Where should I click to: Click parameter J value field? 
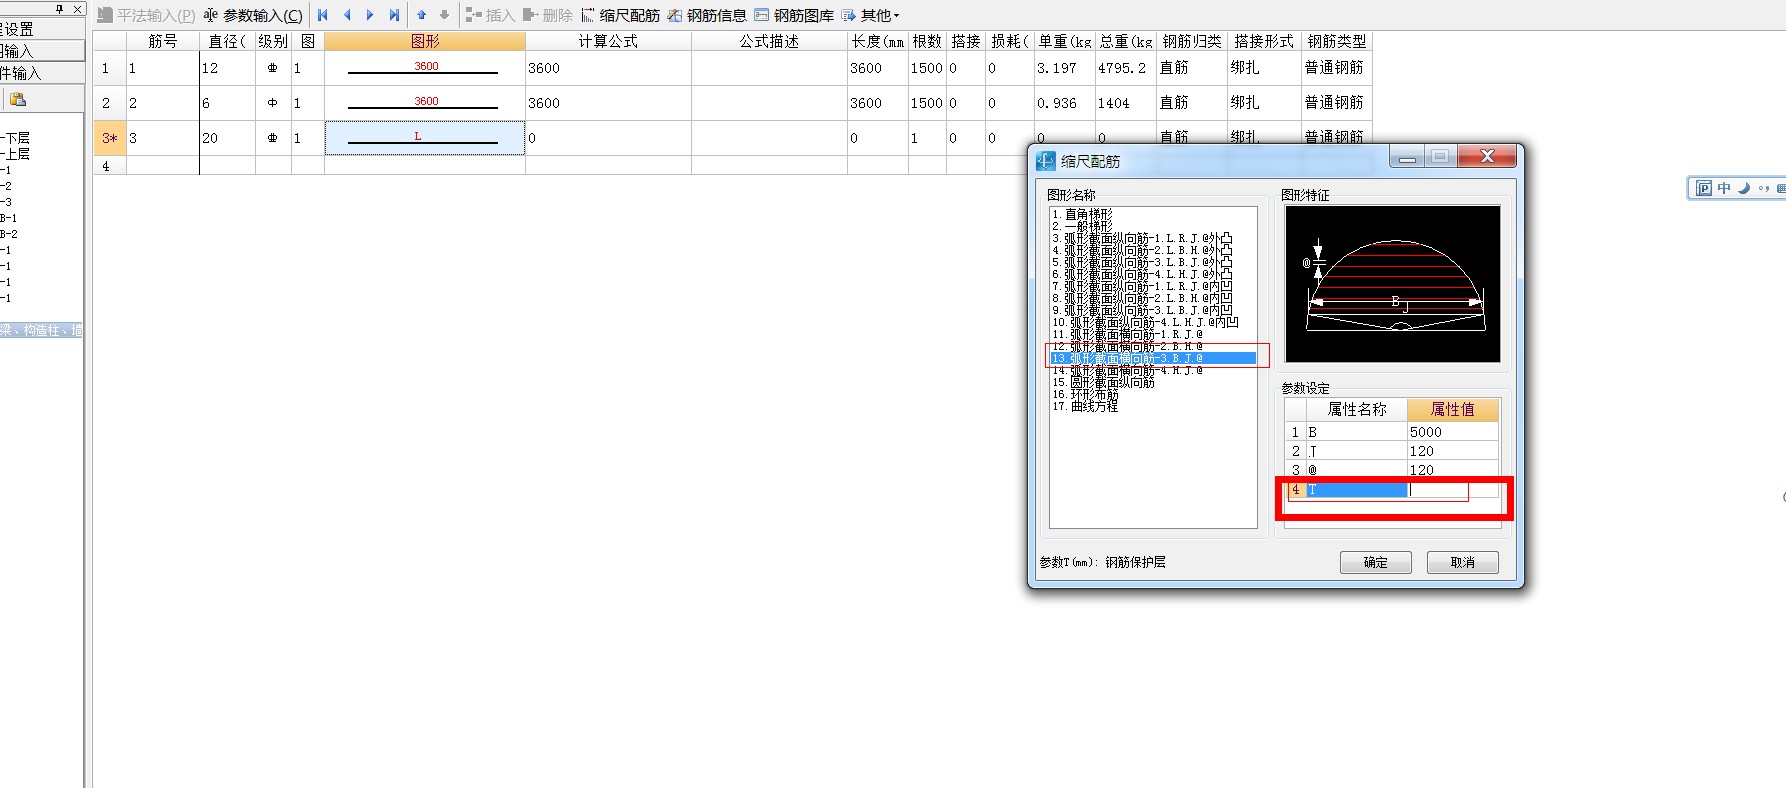pyautogui.click(x=1453, y=451)
